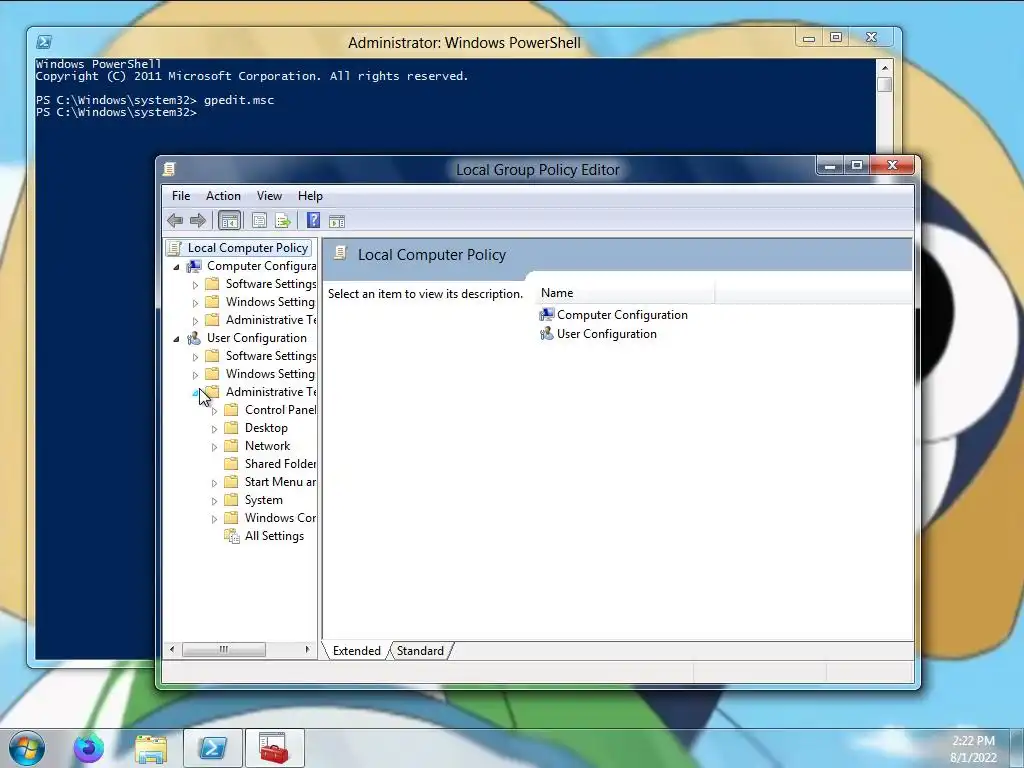
Task: Click the System folder icon in tree
Action: click(x=231, y=500)
